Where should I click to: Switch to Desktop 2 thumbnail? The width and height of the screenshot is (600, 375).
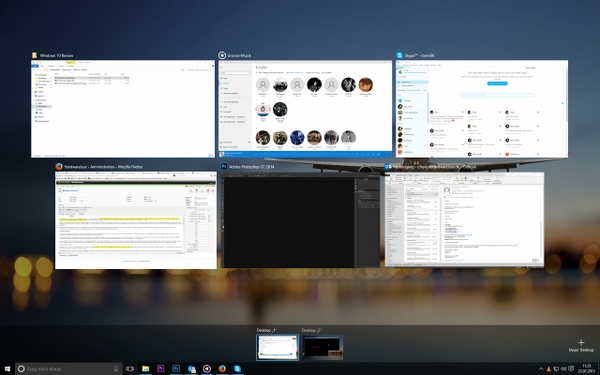coord(322,347)
